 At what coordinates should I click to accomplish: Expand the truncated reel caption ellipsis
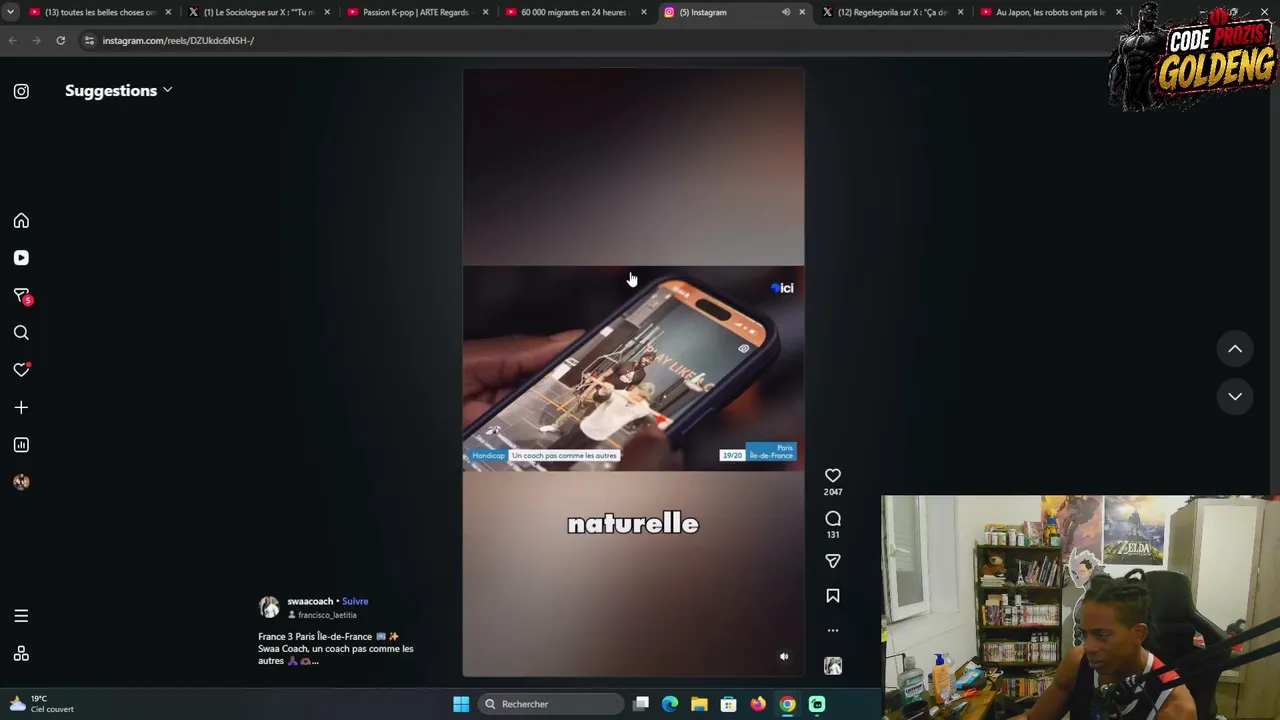point(314,661)
